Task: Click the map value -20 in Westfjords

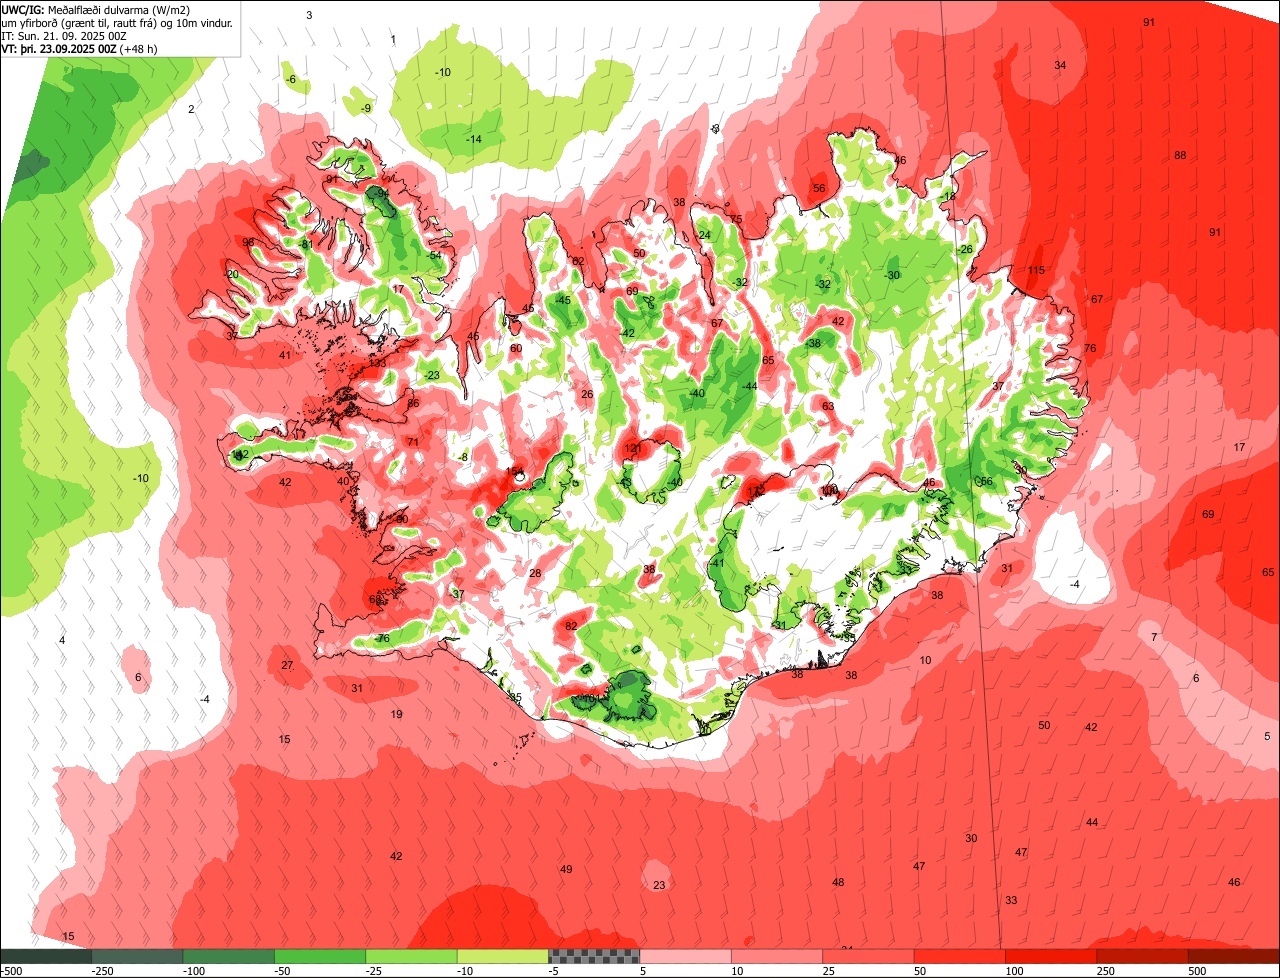Action: click(x=231, y=275)
